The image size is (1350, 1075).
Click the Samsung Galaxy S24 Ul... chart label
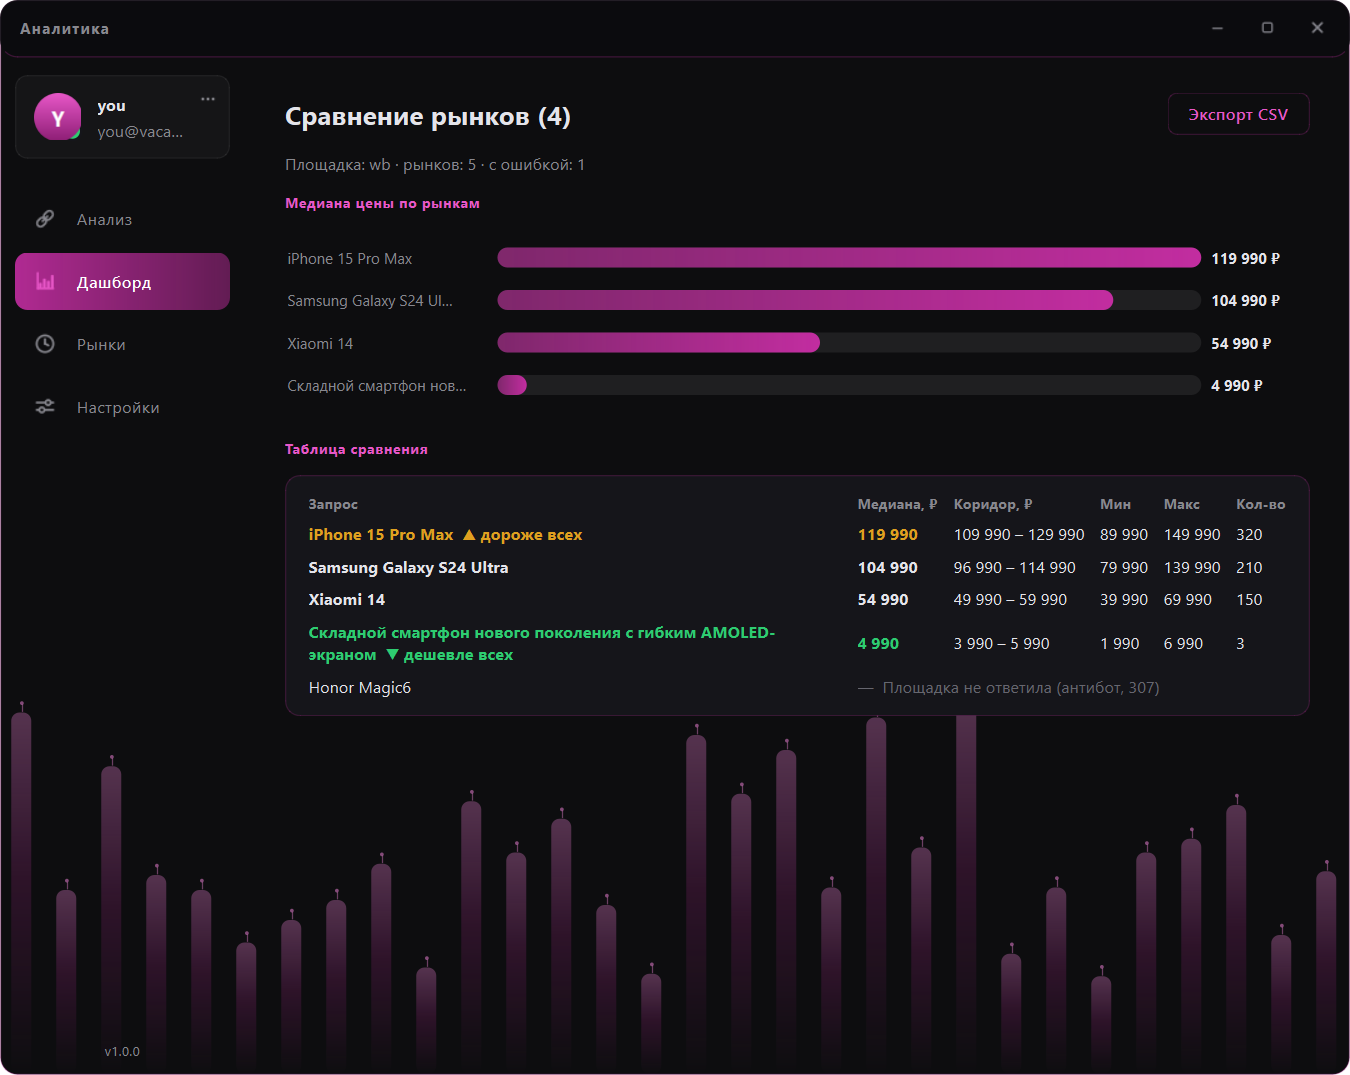(x=370, y=301)
